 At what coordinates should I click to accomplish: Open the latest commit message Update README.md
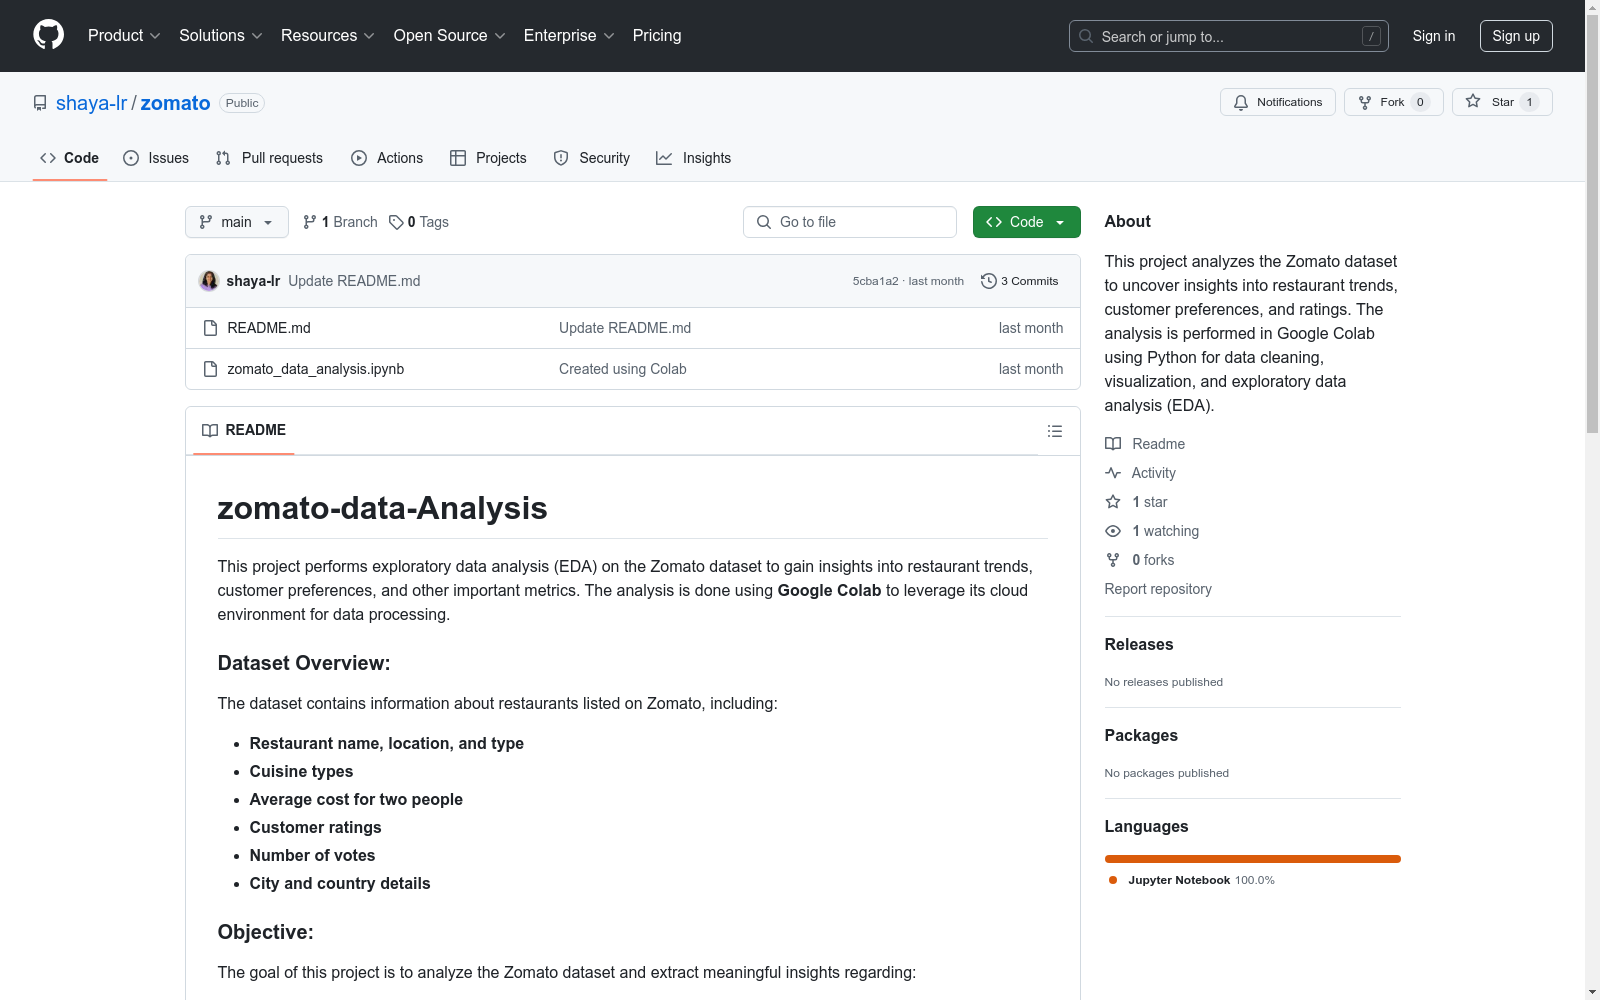(354, 281)
